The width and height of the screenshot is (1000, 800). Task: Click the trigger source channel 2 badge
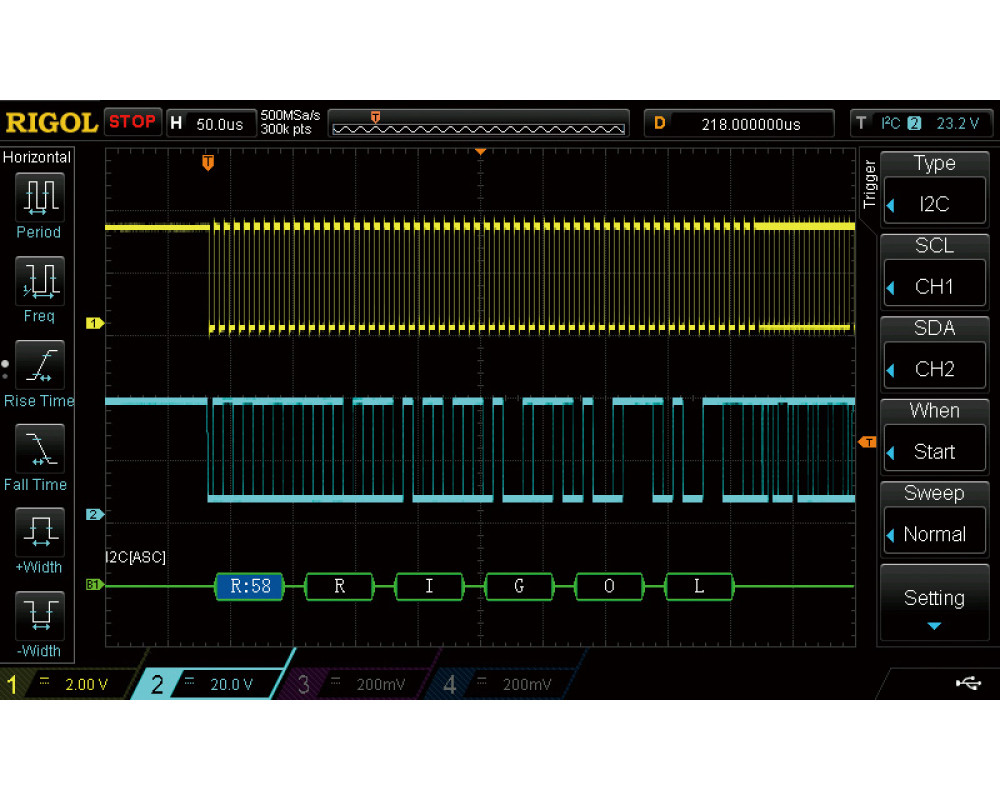tap(914, 123)
